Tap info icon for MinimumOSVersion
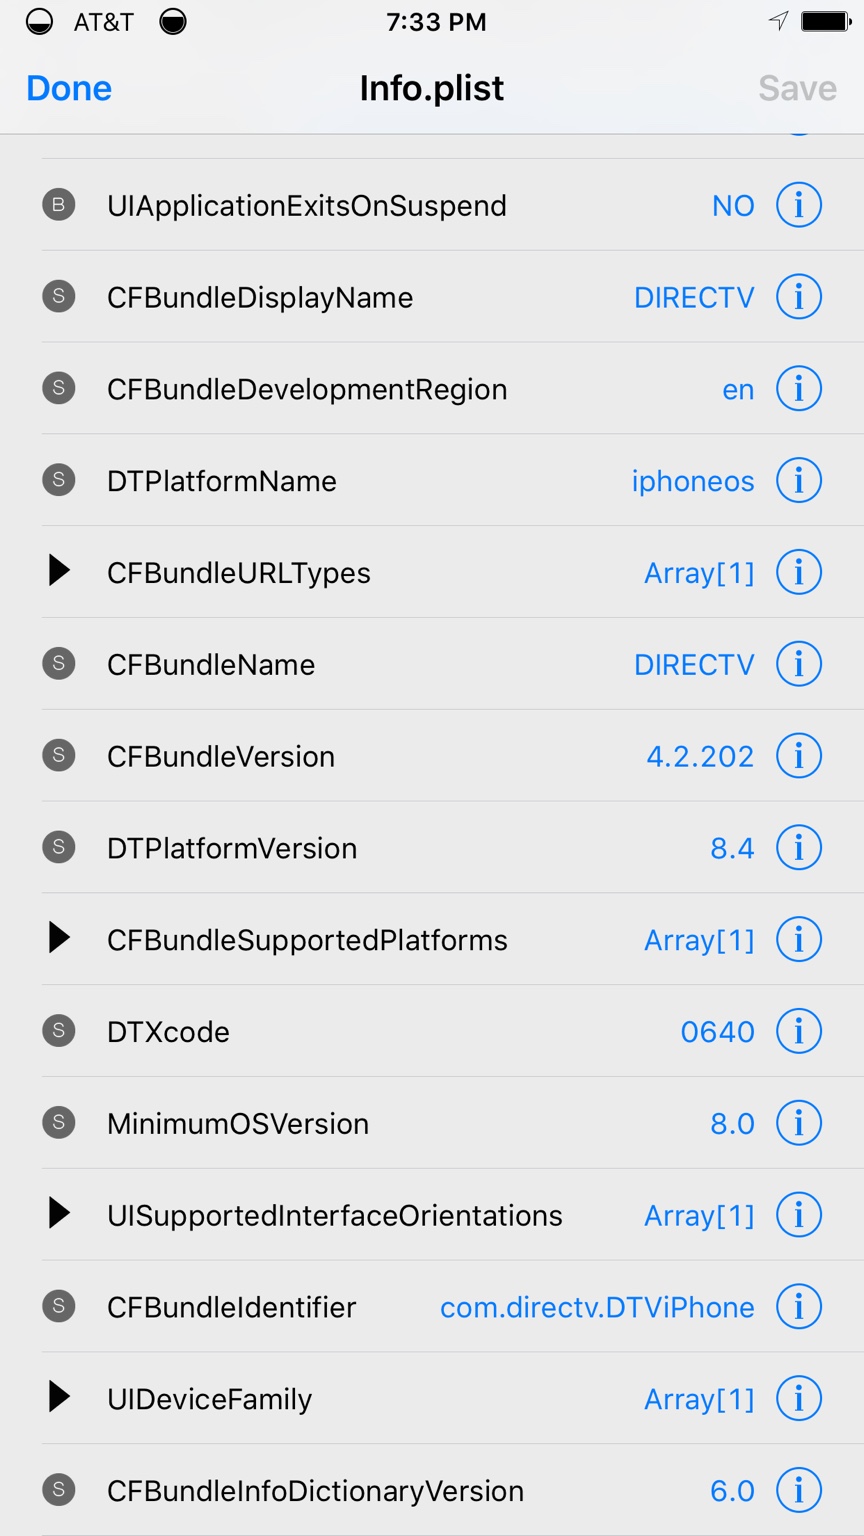 (798, 1123)
